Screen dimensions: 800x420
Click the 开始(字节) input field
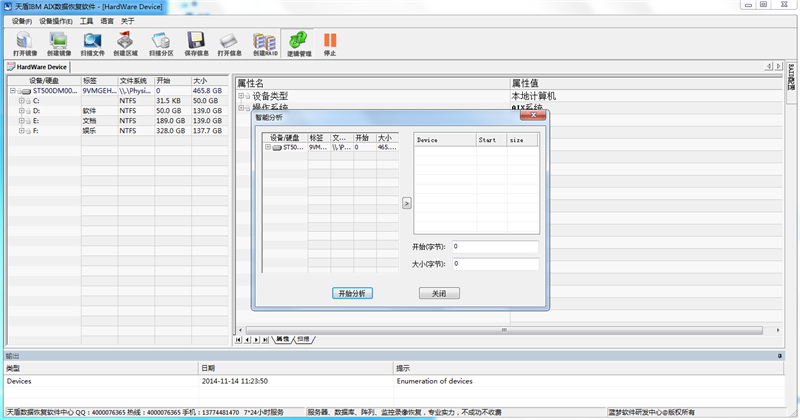coord(495,246)
